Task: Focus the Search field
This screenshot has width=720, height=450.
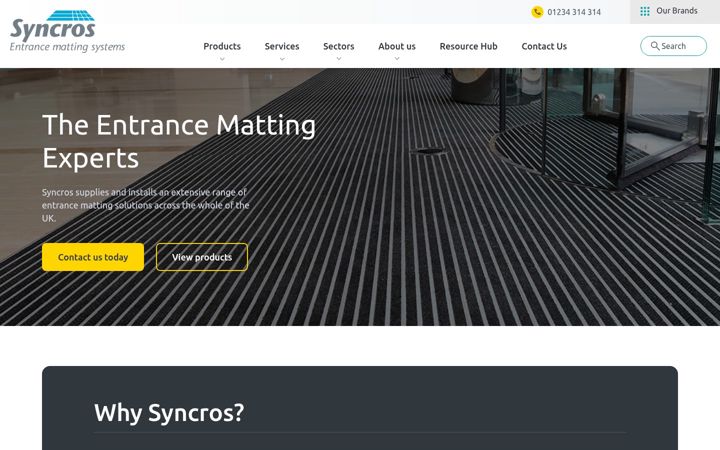Action: (674, 46)
